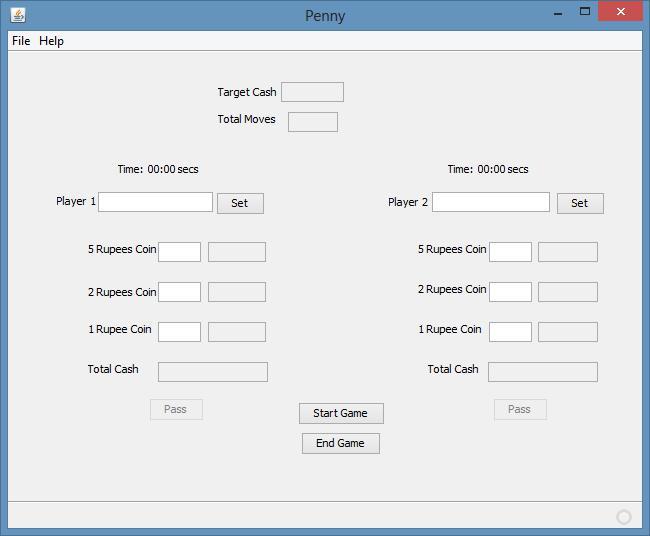
Task: Focus the Player 1 name field
Action: click(x=155, y=202)
